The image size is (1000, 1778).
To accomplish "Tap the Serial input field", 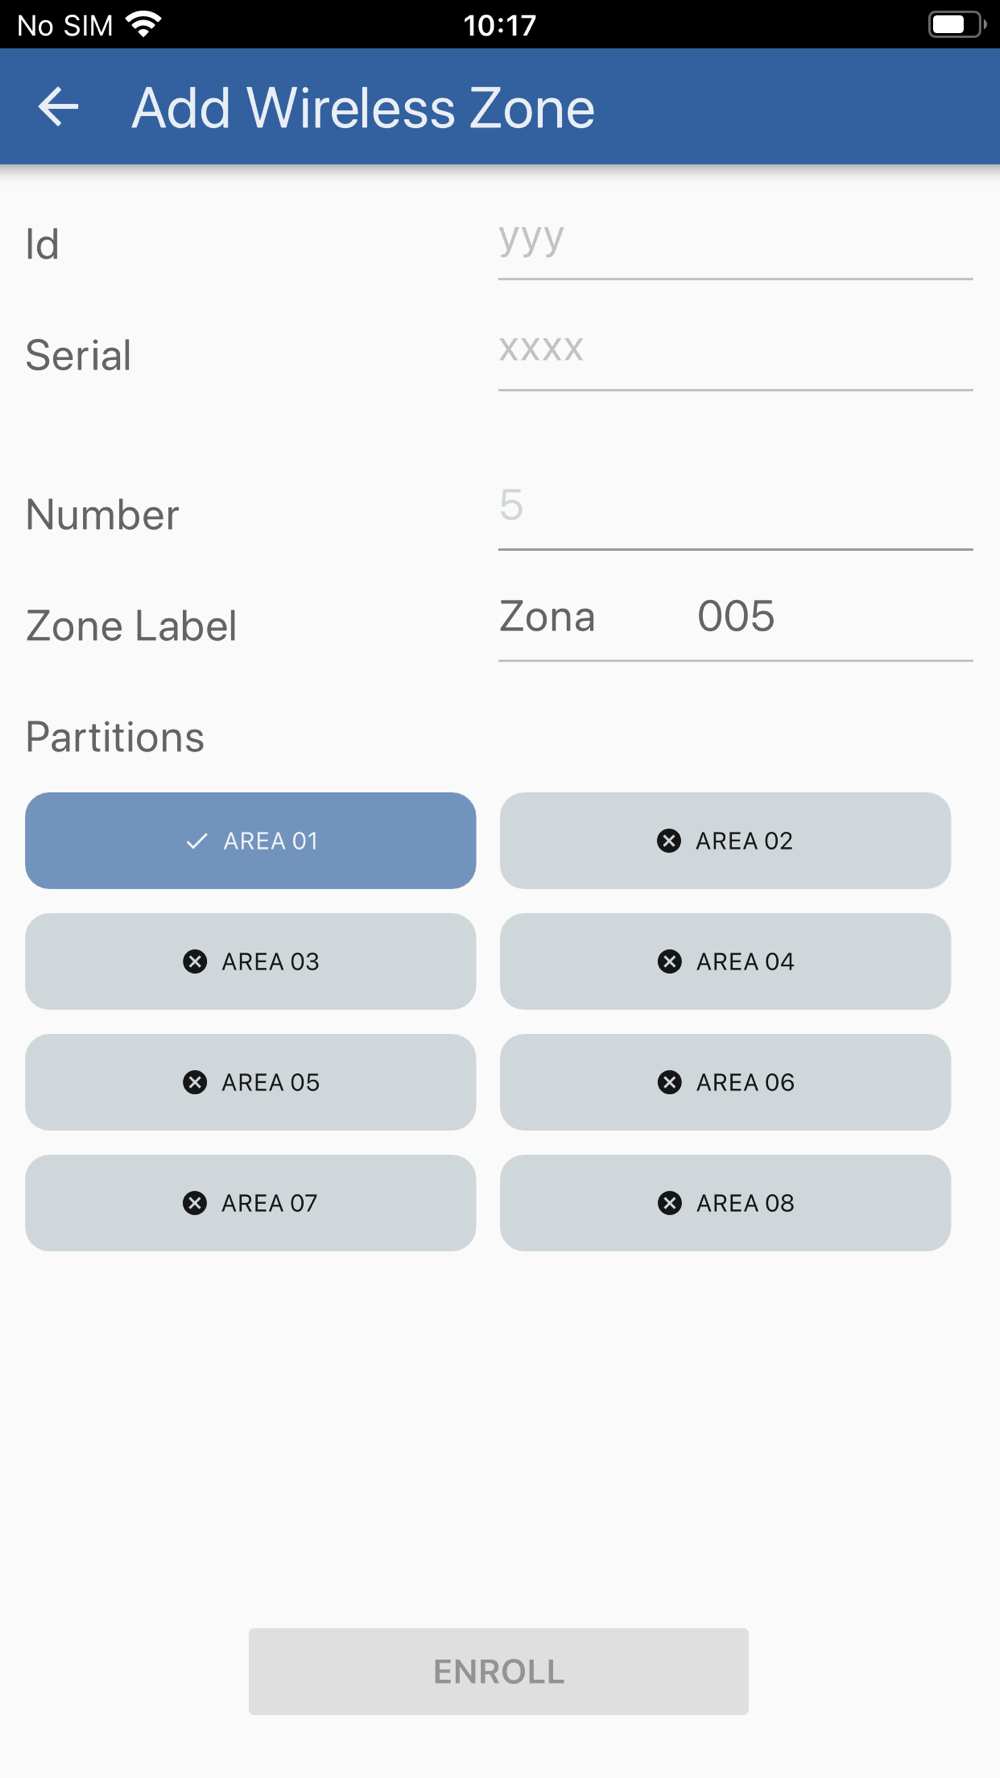I will 735,352.
